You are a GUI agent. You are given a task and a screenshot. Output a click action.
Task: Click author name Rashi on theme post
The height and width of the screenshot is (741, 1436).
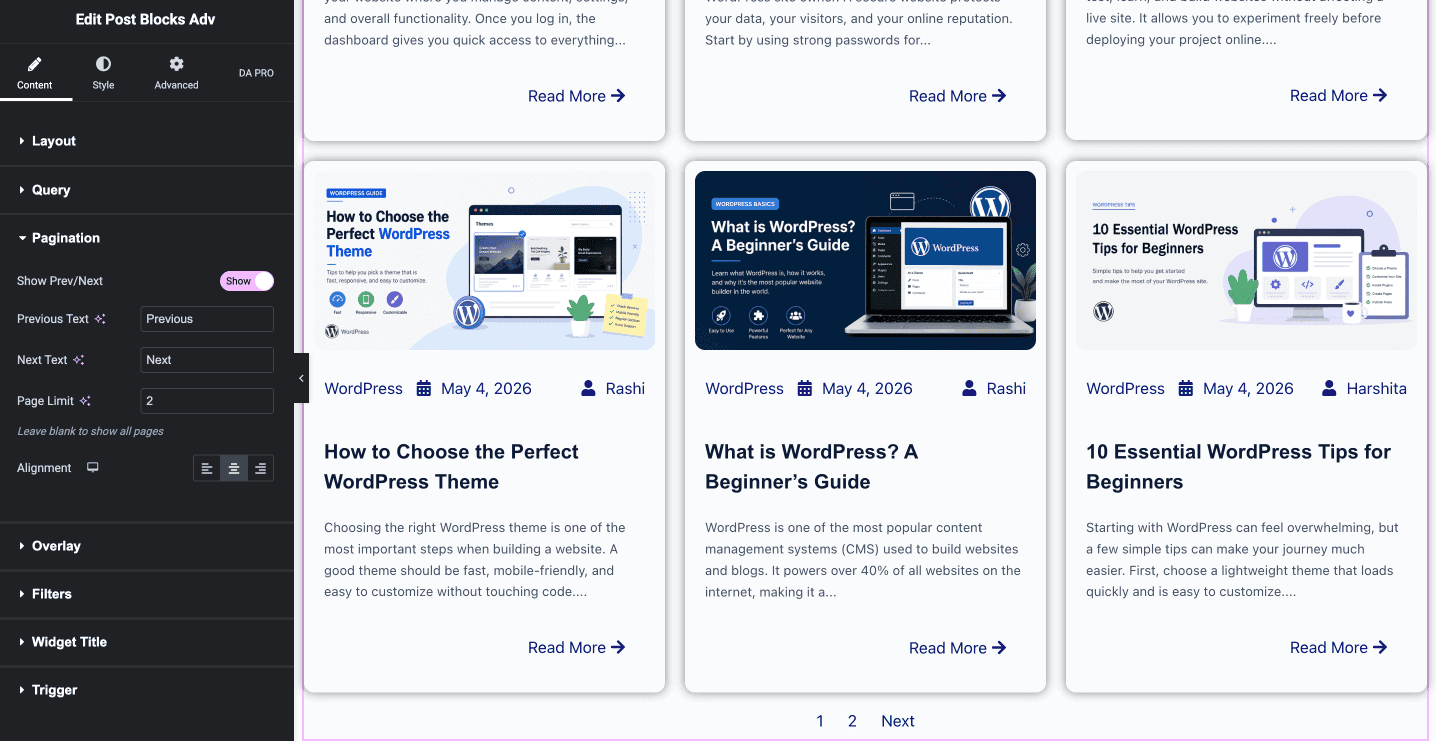coord(625,389)
